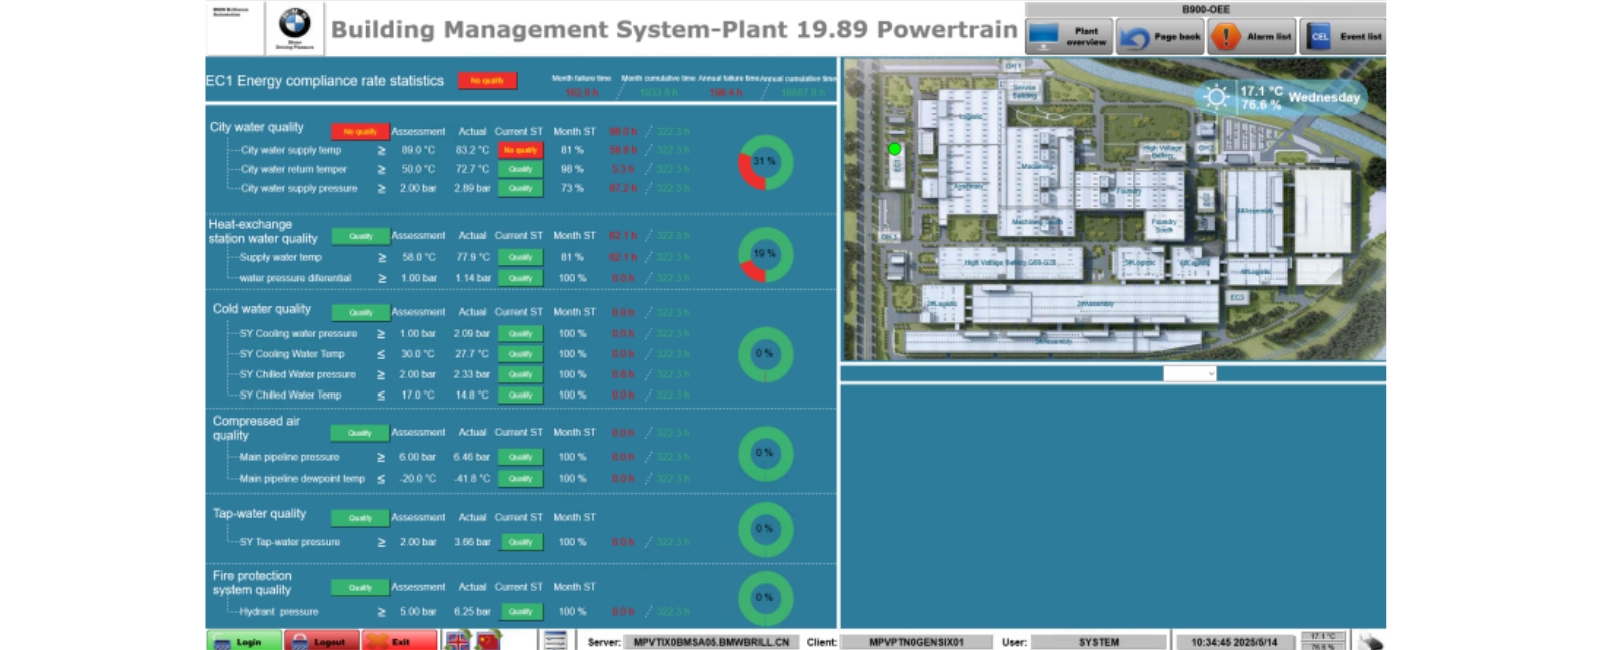This screenshot has height=650, width=1600.
Task: Switch language using Chinese flag icon
Action: click(488, 641)
